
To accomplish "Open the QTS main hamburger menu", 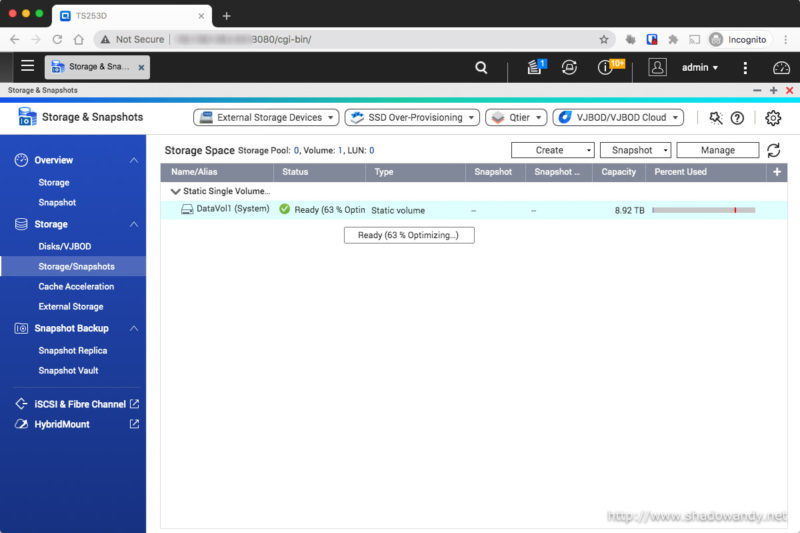I will click(27, 67).
